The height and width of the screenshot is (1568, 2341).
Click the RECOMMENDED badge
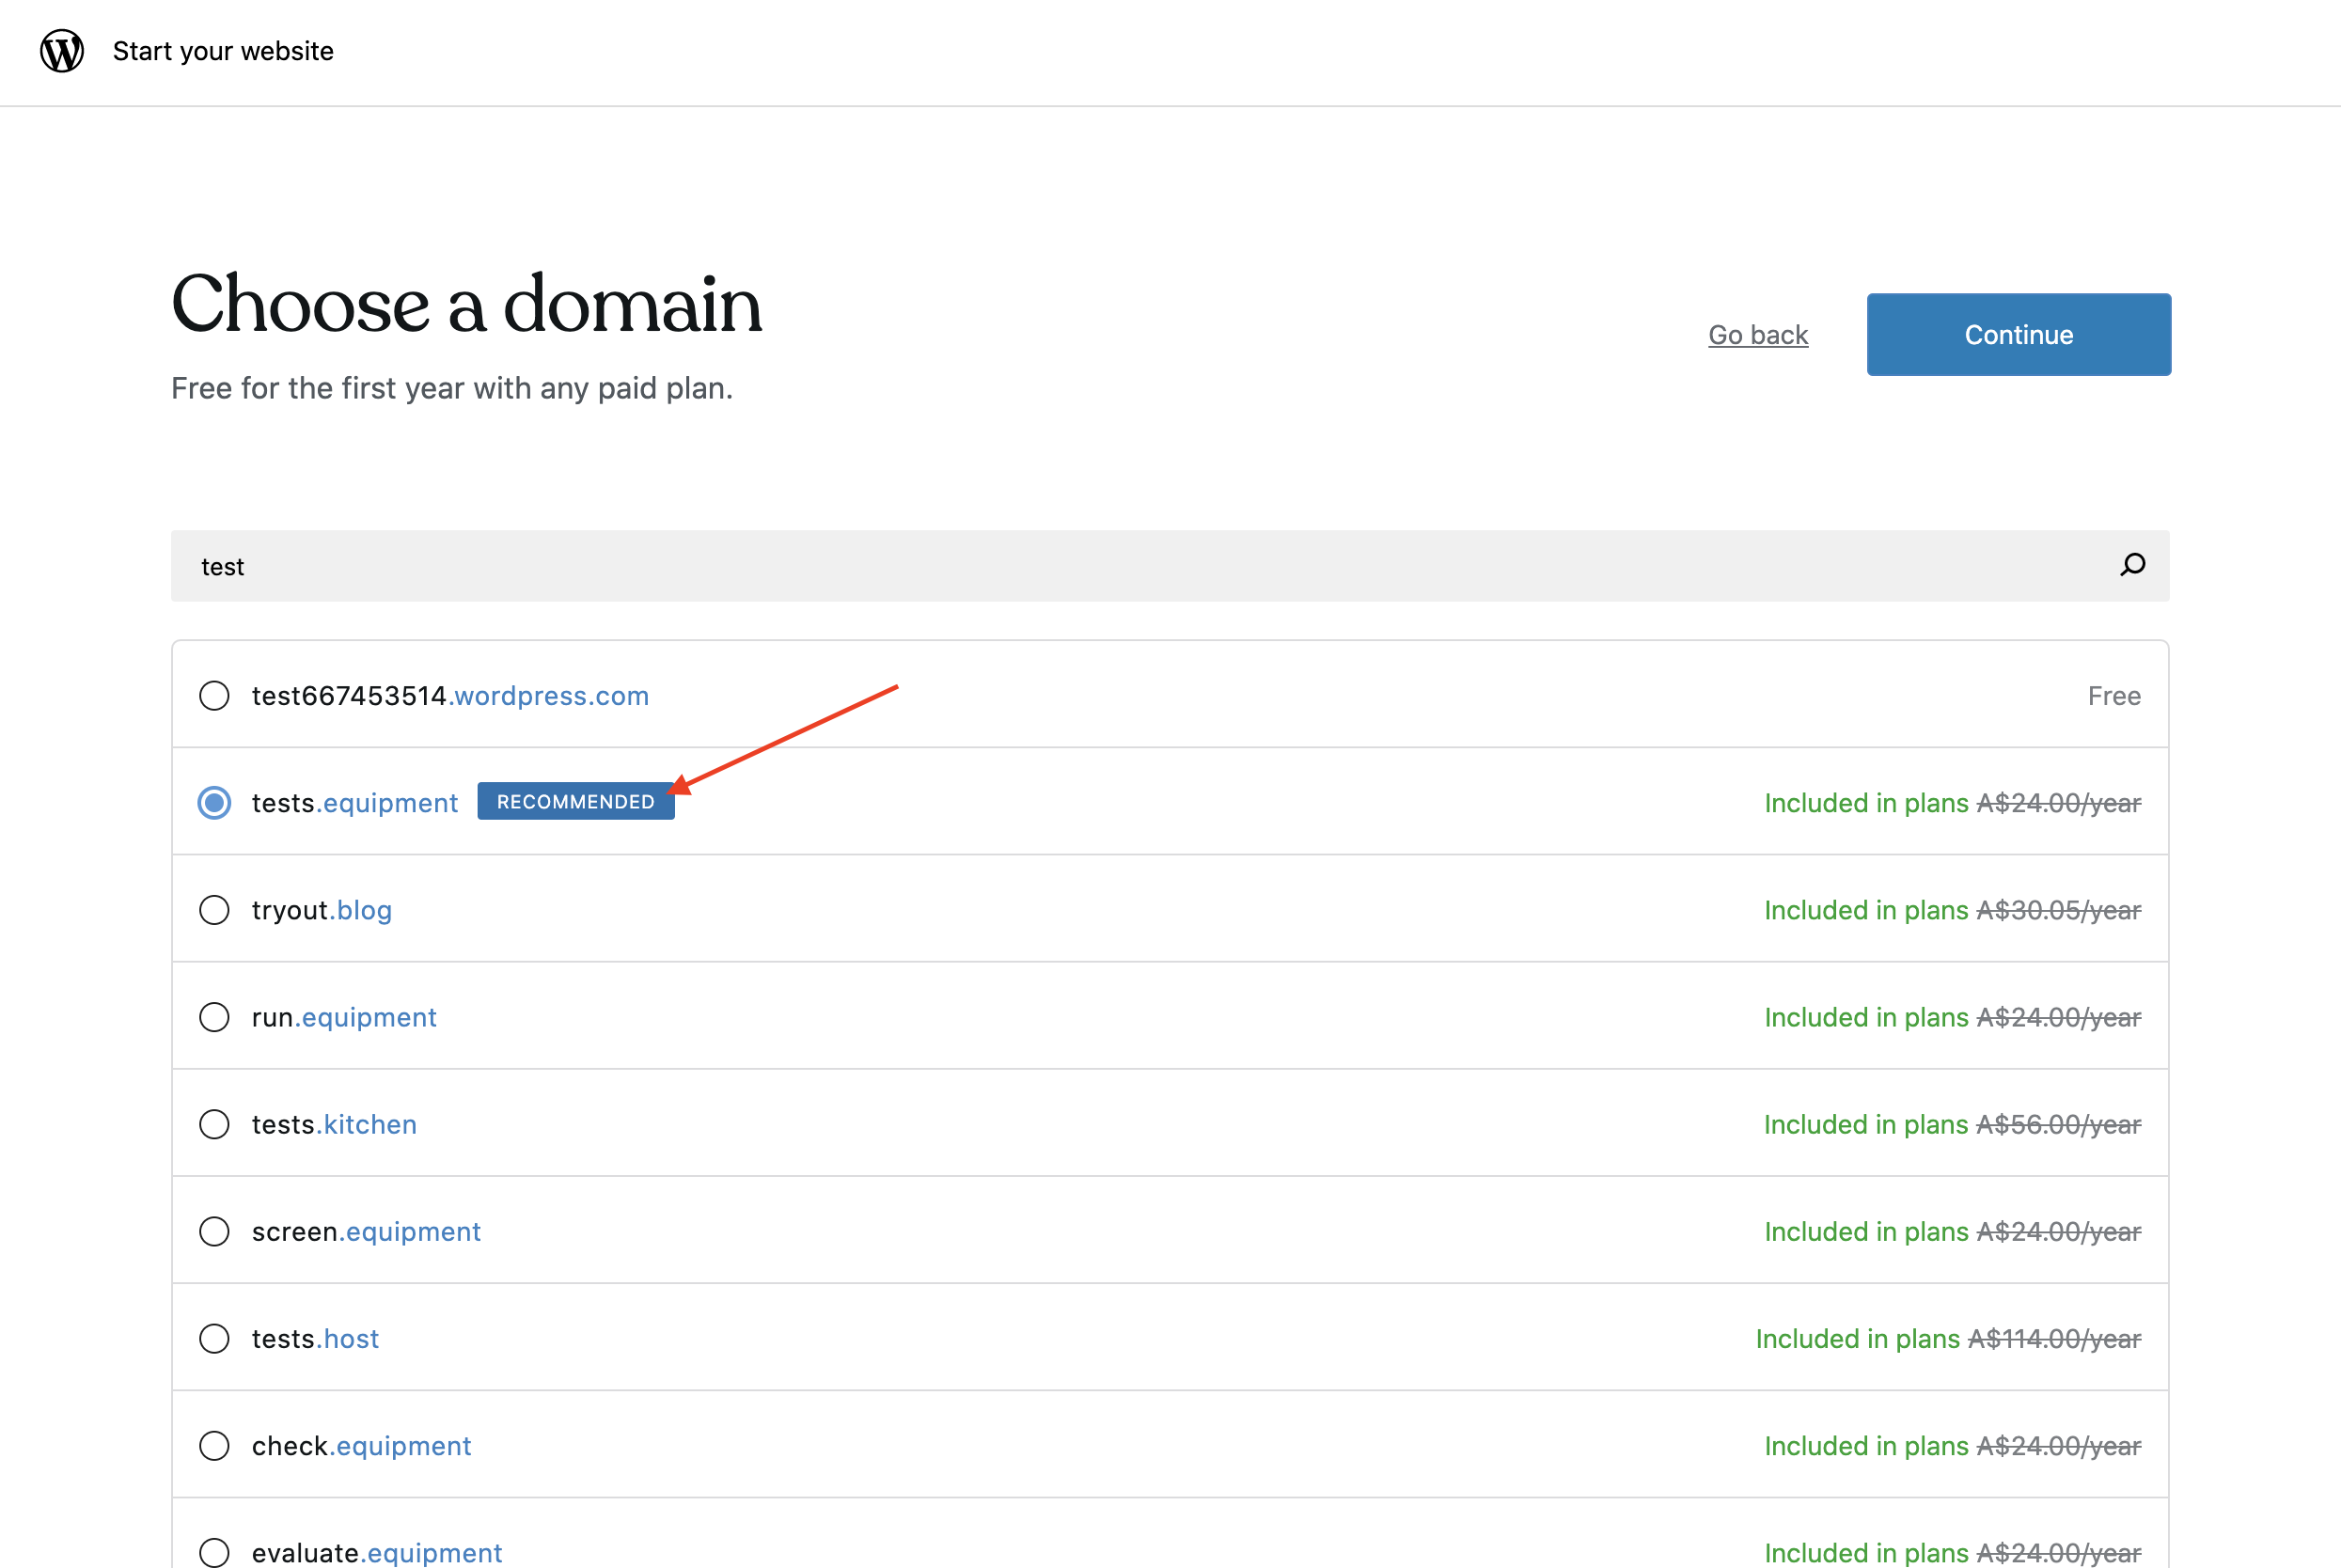pos(575,802)
